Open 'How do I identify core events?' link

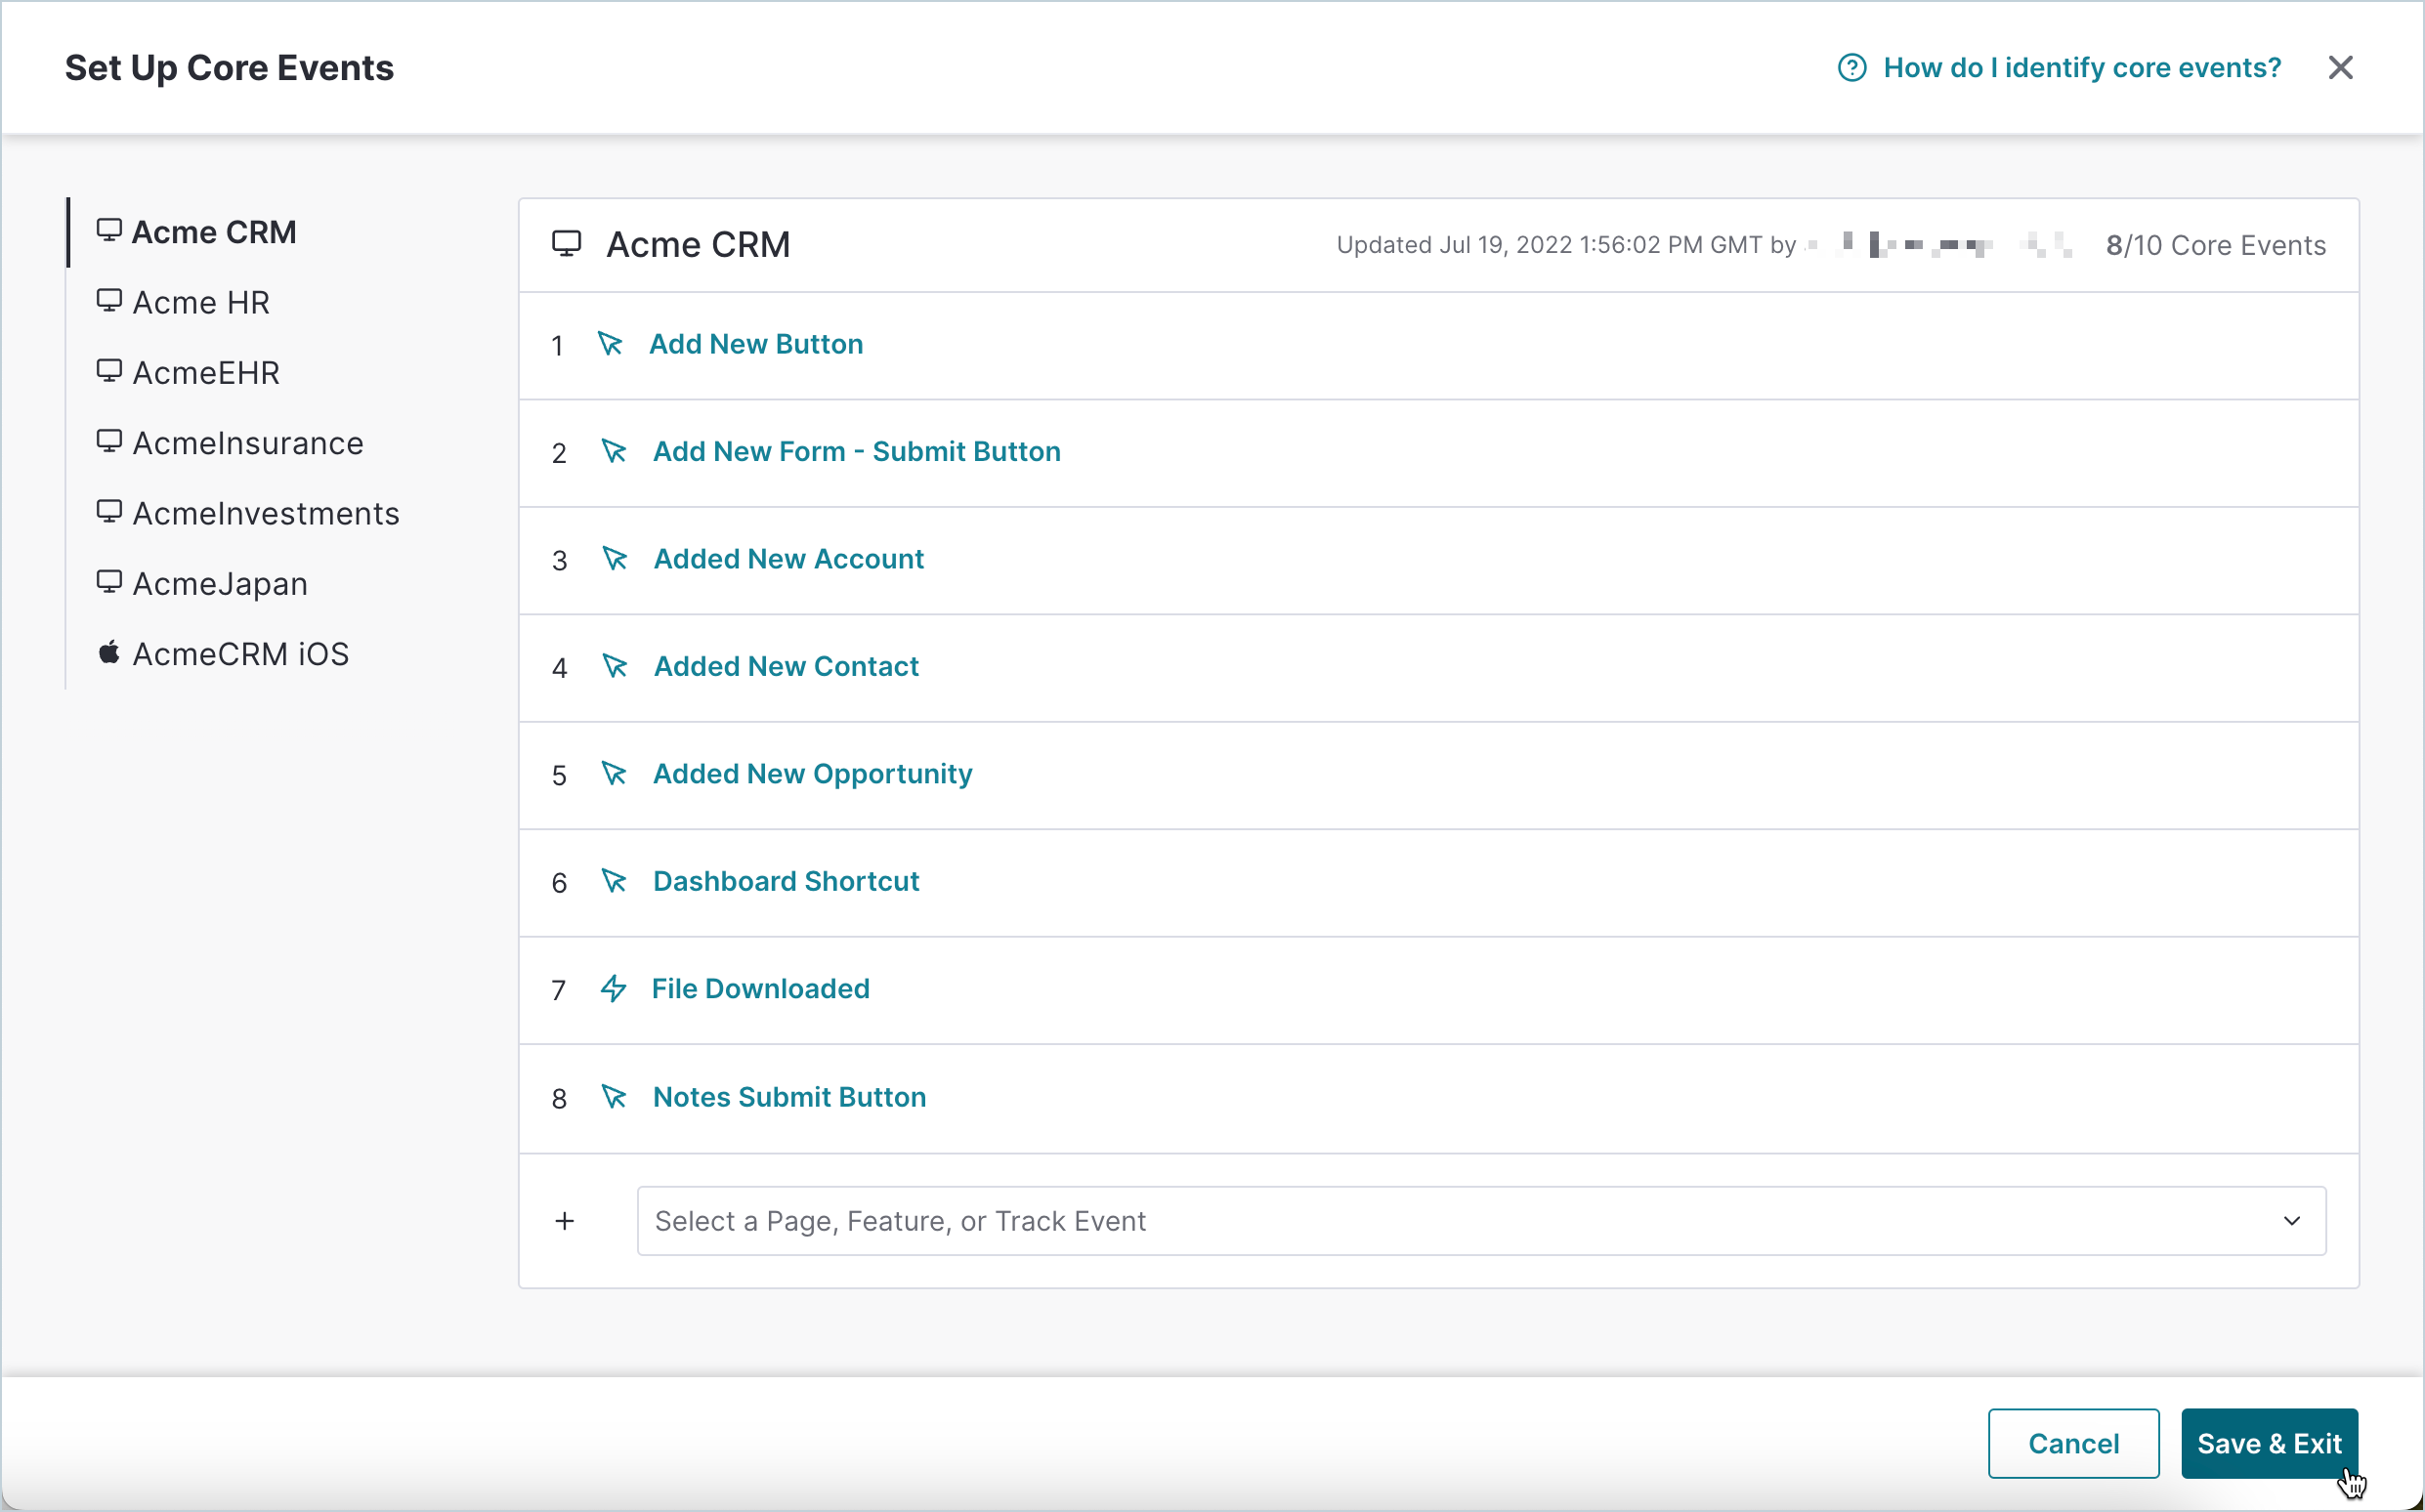[x=2082, y=68]
